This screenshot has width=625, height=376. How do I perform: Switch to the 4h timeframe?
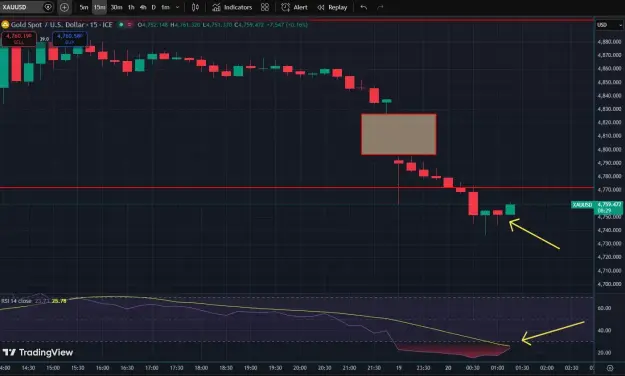click(x=143, y=7)
